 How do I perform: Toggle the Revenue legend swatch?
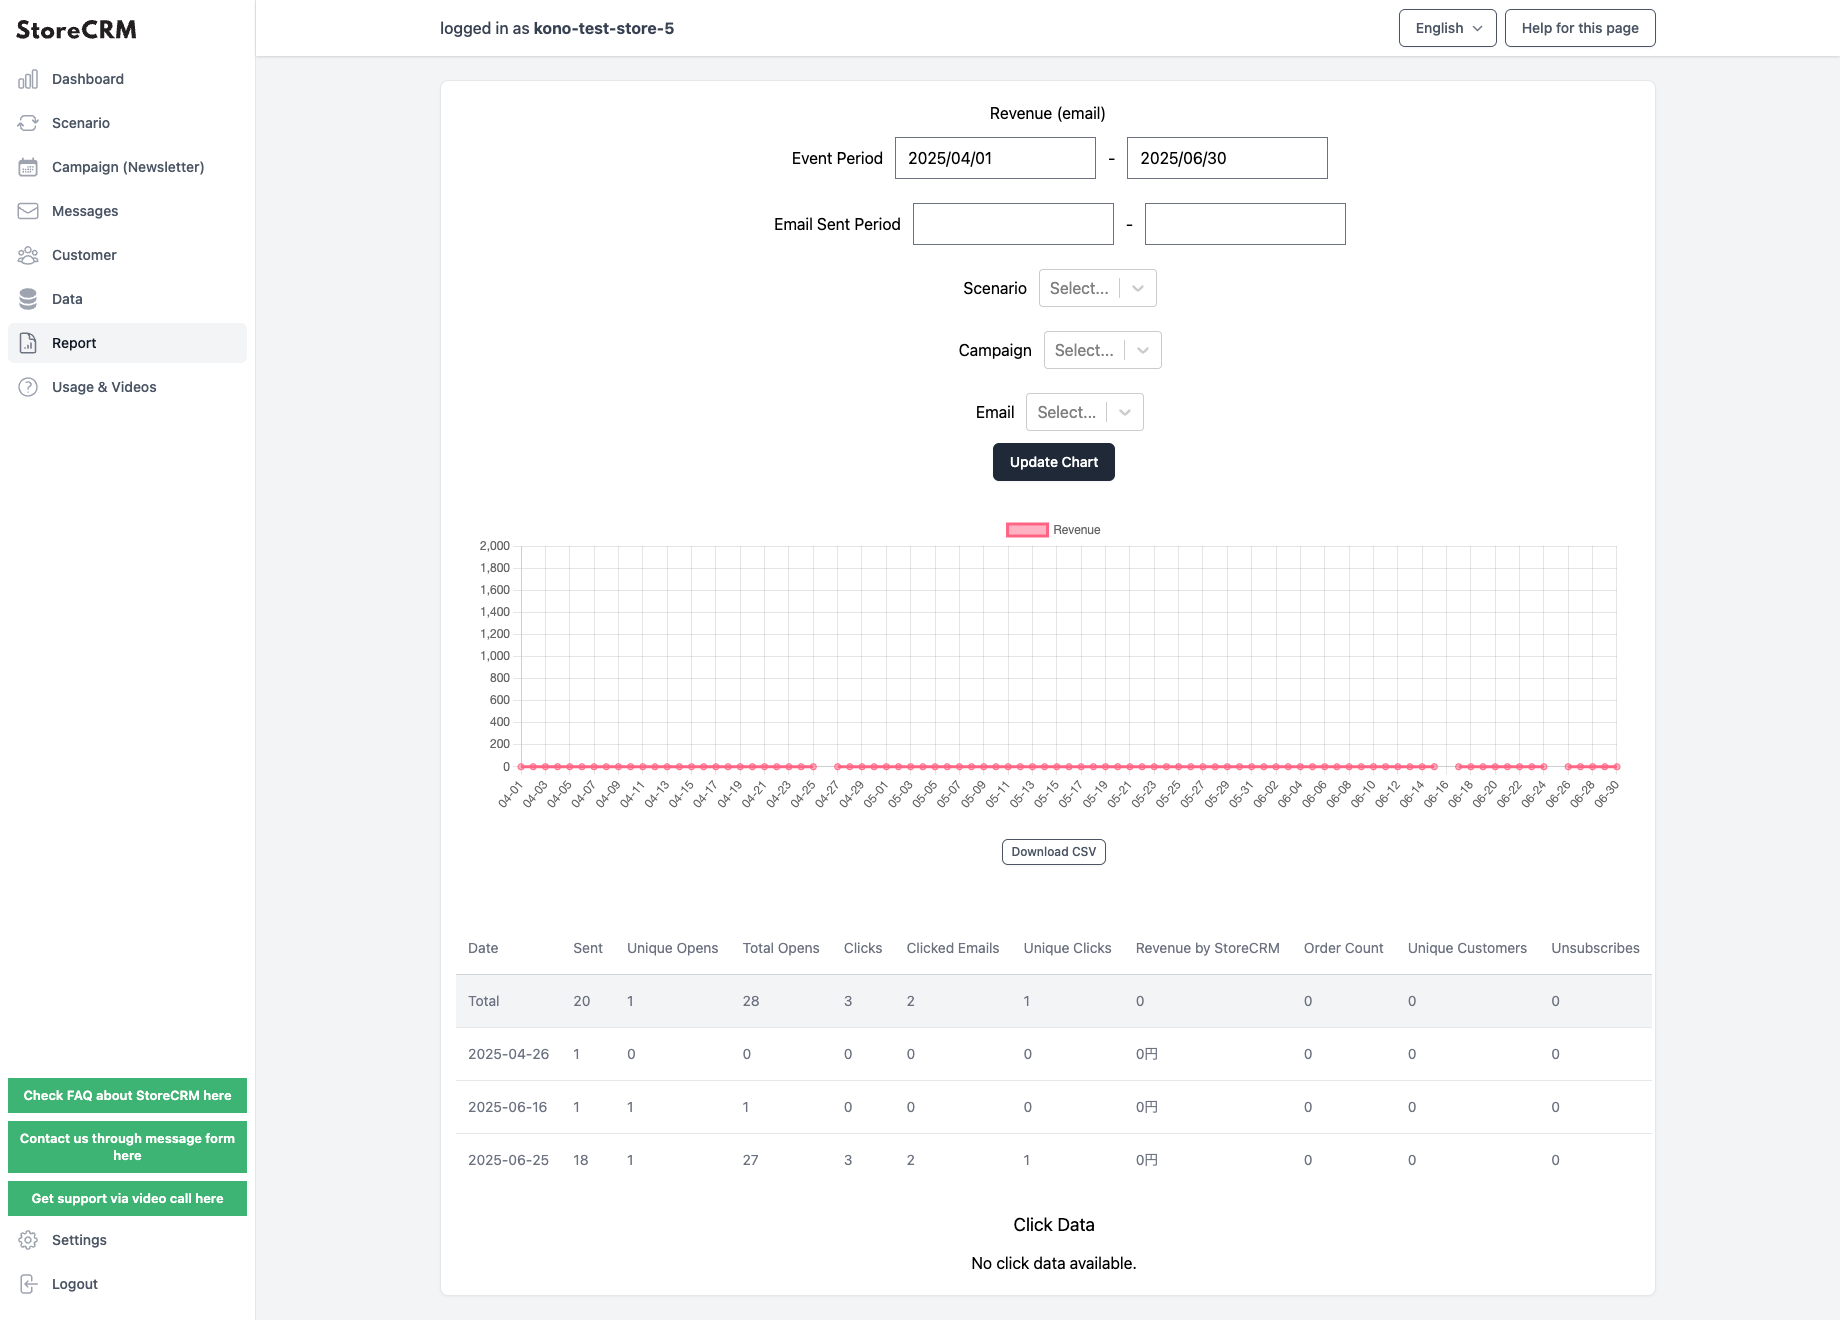[x=1027, y=530]
